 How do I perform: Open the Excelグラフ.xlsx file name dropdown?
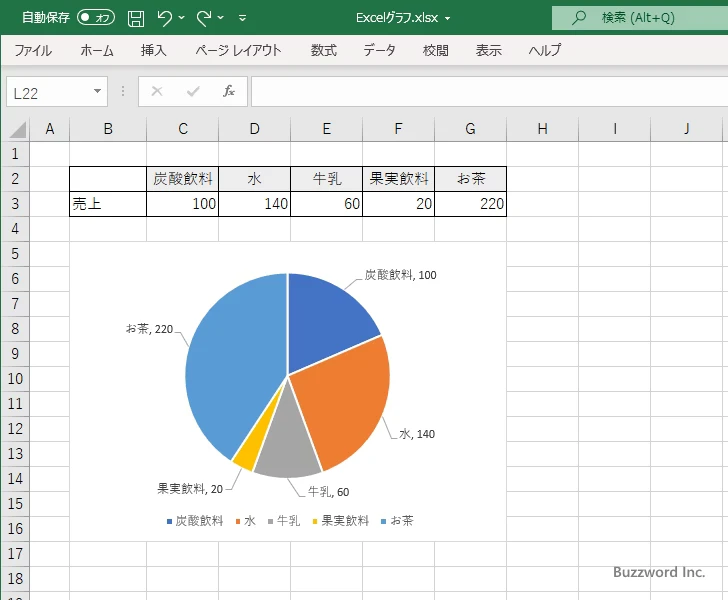click(x=448, y=19)
